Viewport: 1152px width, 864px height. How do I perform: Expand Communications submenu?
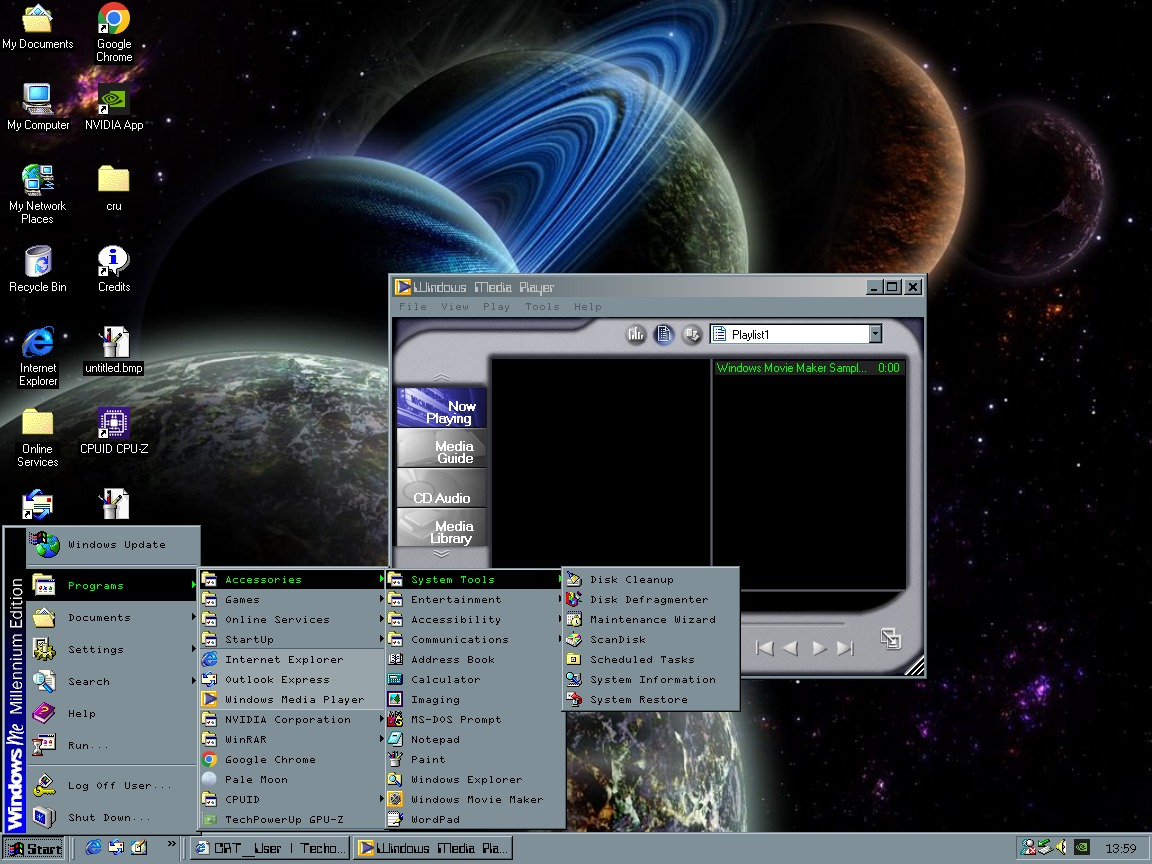pos(475,639)
